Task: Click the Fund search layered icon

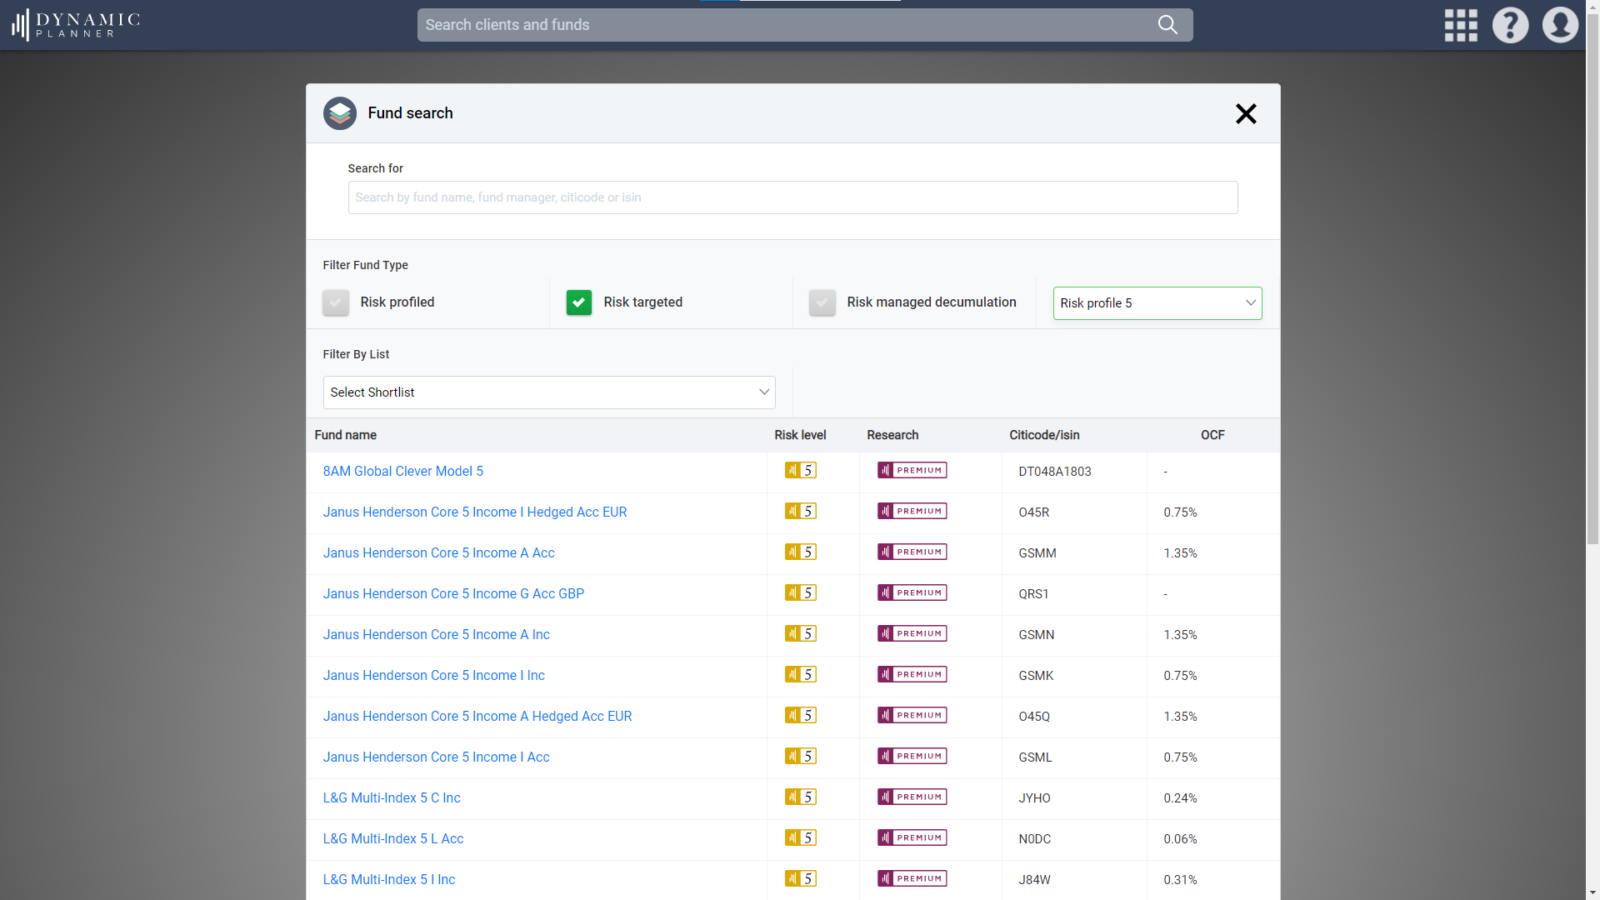Action: (340, 113)
